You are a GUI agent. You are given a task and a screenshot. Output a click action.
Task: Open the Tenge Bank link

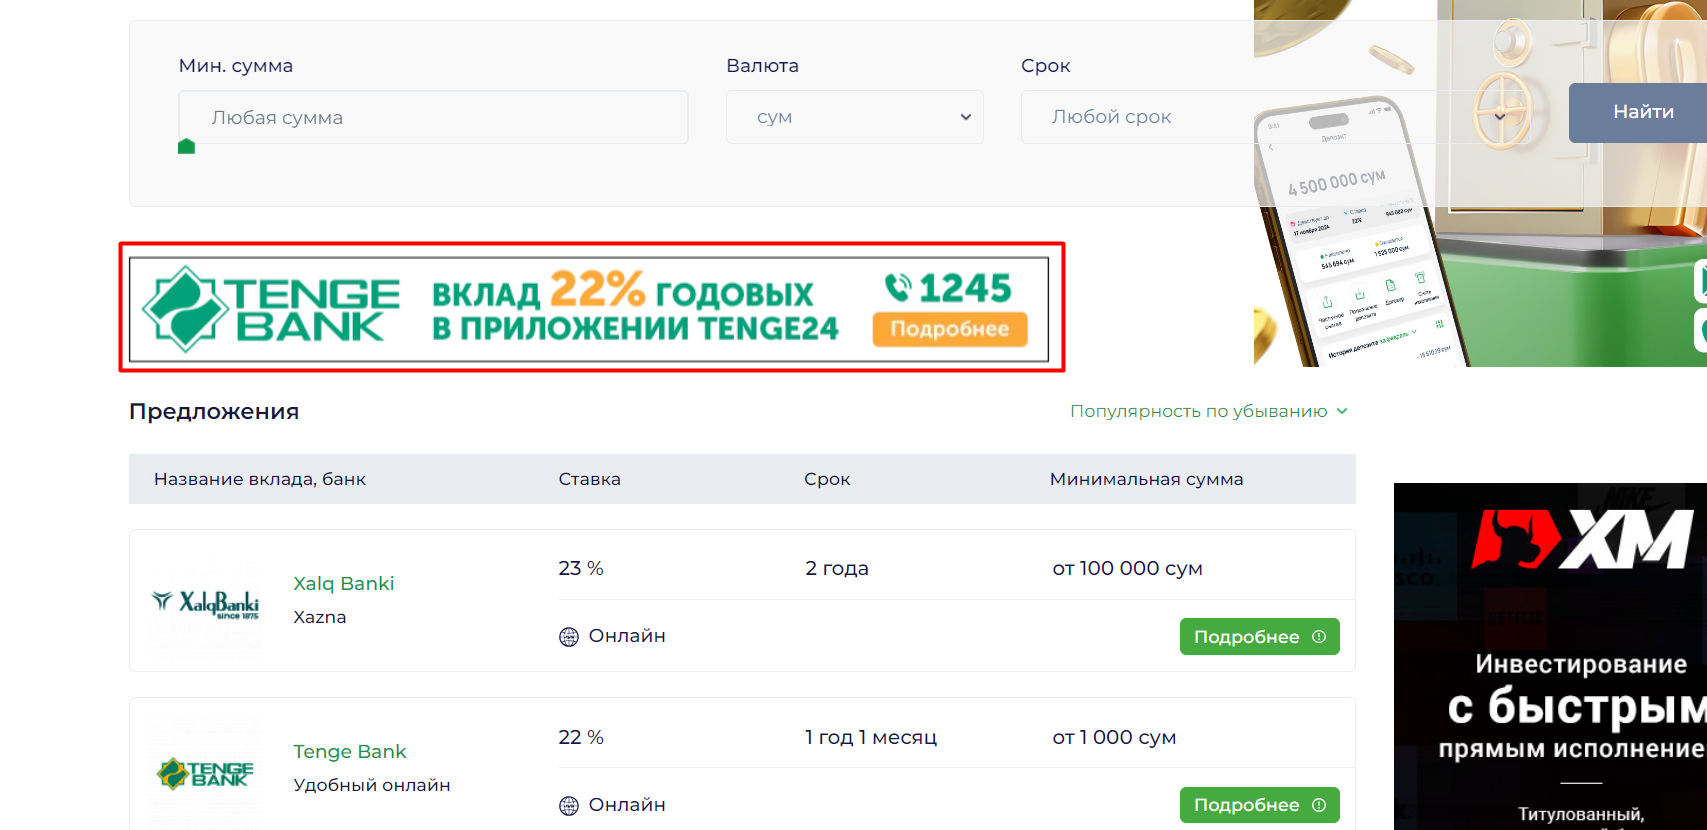pyautogui.click(x=350, y=751)
